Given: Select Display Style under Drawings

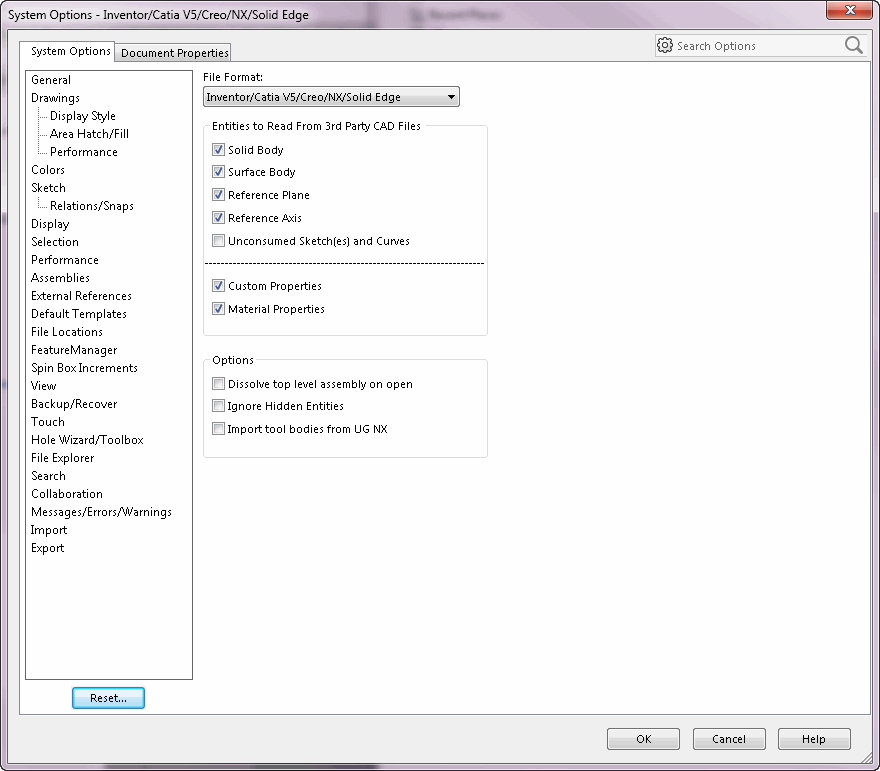Looking at the screenshot, I should coord(82,116).
